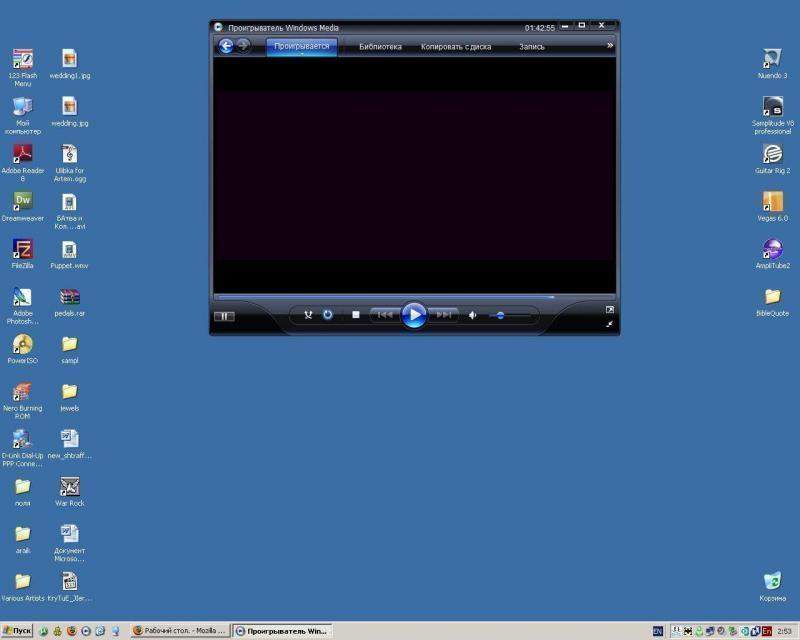Select the War Rock shortcut icon
This screenshot has height=640, width=800.
point(69,491)
